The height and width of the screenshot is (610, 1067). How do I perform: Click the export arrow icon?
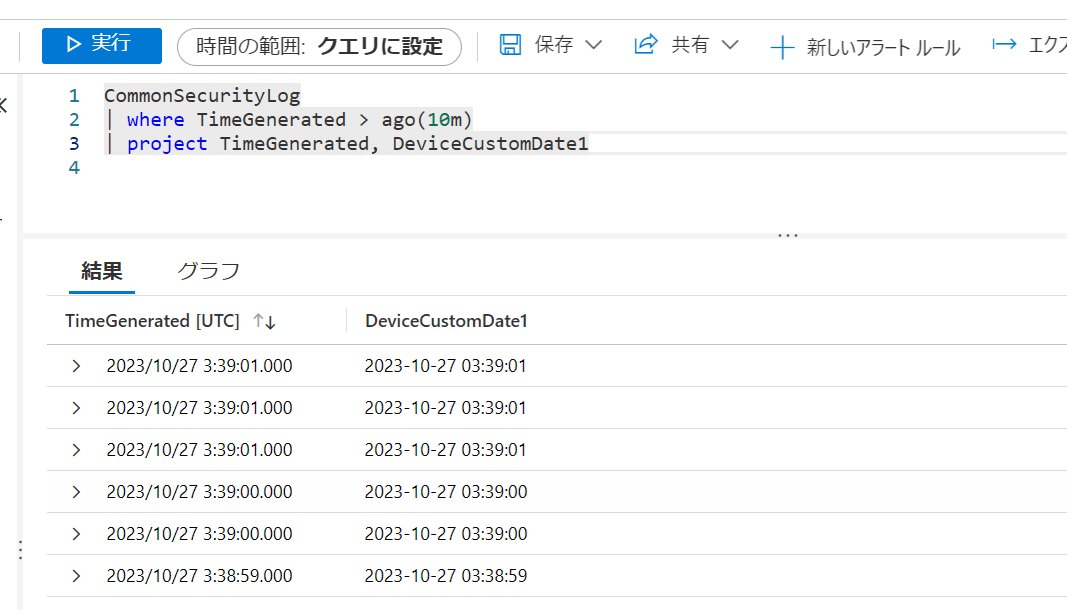[x=1004, y=45]
